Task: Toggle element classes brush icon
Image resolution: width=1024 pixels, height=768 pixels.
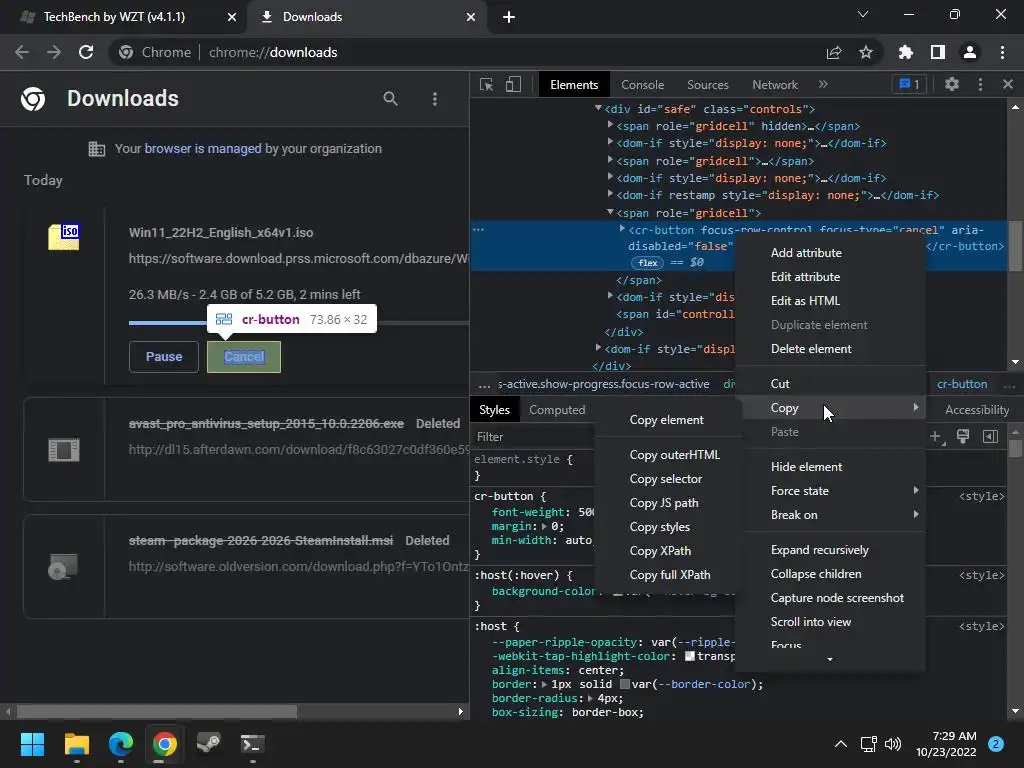Action: pyautogui.click(x=963, y=436)
